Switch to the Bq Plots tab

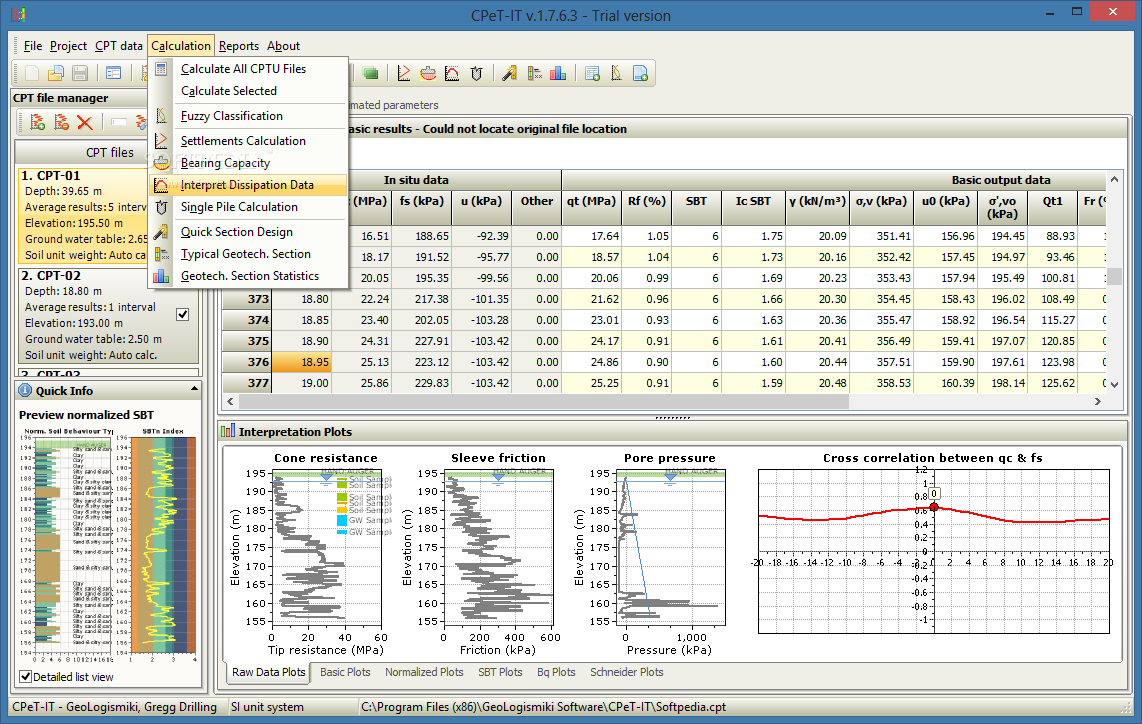click(x=556, y=672)
